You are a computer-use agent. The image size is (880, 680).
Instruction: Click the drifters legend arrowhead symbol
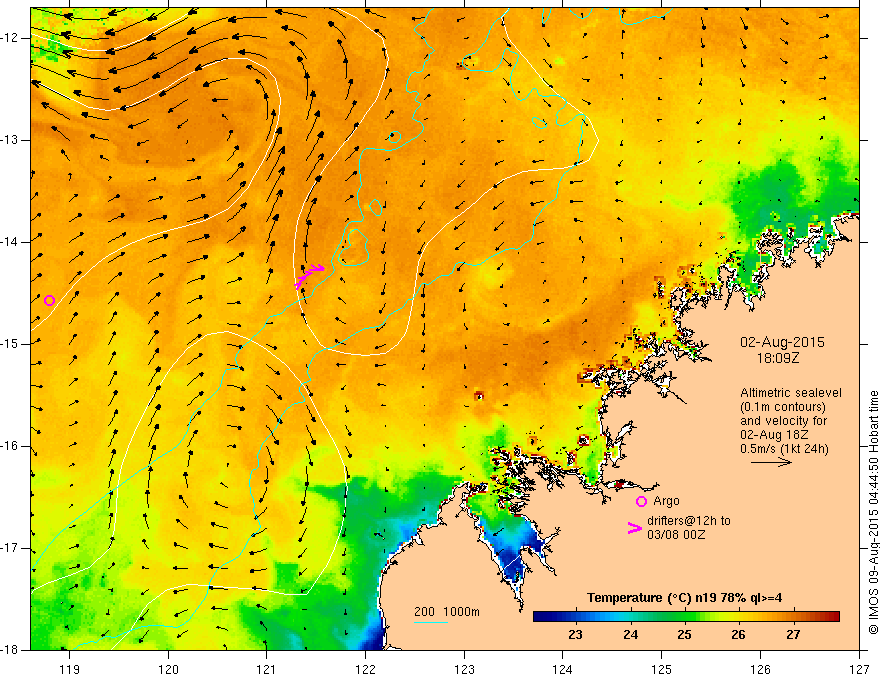click(x=635, y=527)
